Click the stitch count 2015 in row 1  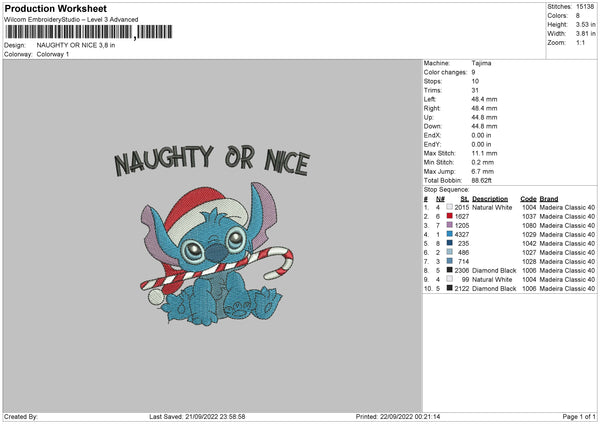tap(461, 207)
